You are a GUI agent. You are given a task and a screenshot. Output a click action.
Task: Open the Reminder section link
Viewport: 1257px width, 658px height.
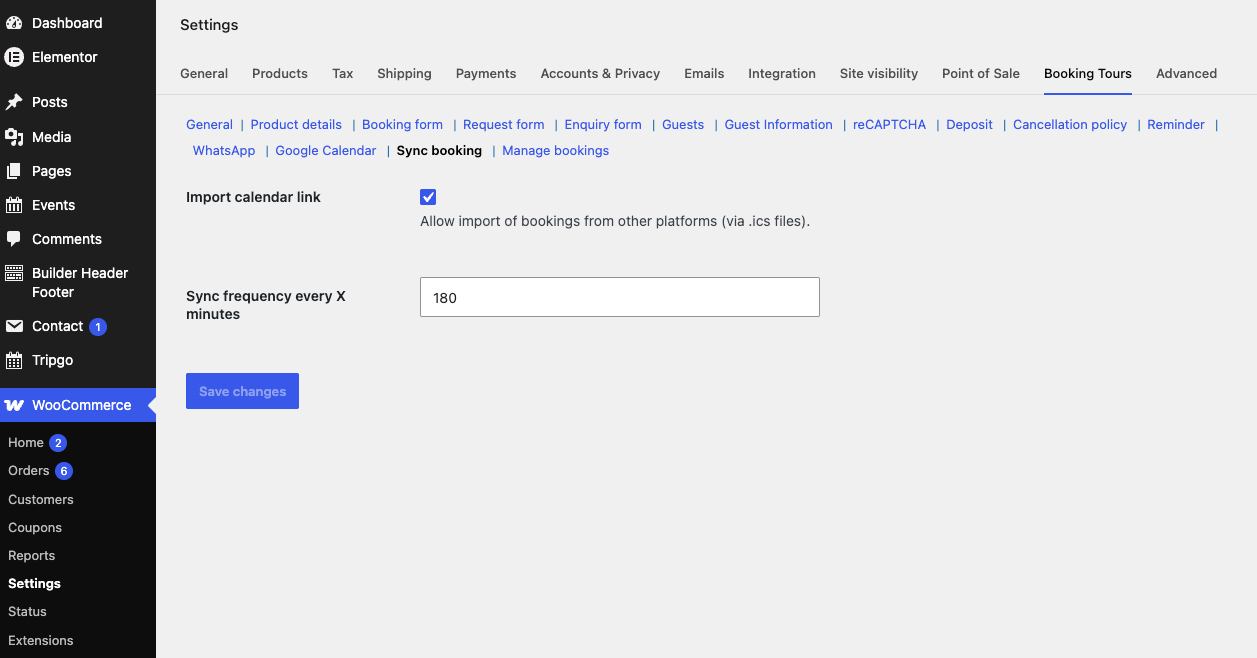pos(1176,124)
